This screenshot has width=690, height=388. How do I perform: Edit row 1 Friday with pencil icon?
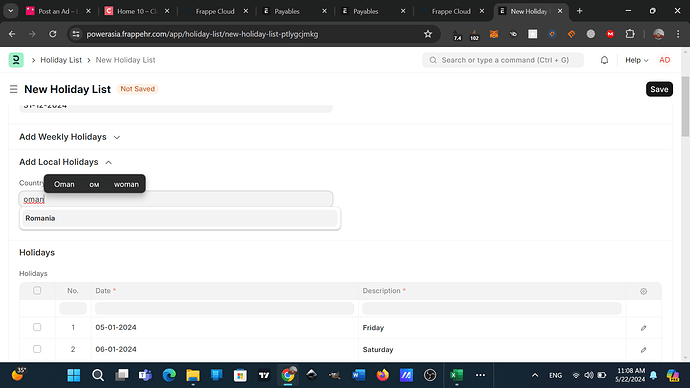pos(643,328)
